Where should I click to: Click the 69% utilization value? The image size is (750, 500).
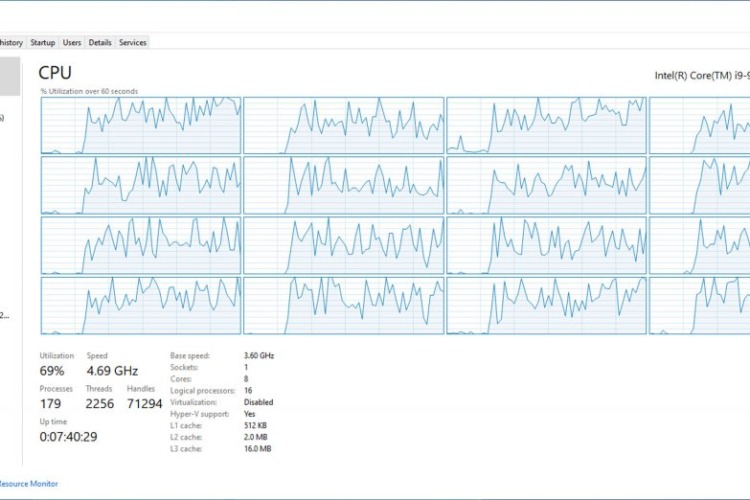[x=52, y=371]
